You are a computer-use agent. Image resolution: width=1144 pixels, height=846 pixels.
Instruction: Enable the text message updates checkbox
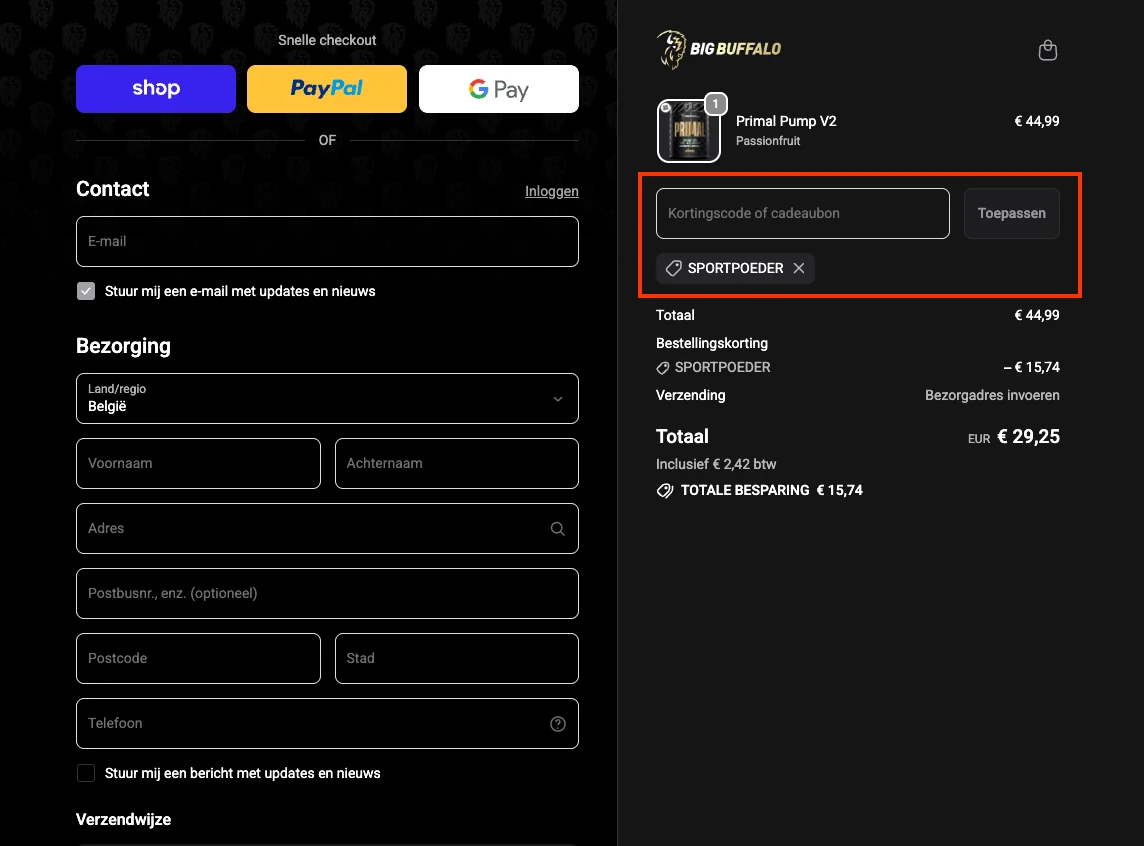coord(86,773)
